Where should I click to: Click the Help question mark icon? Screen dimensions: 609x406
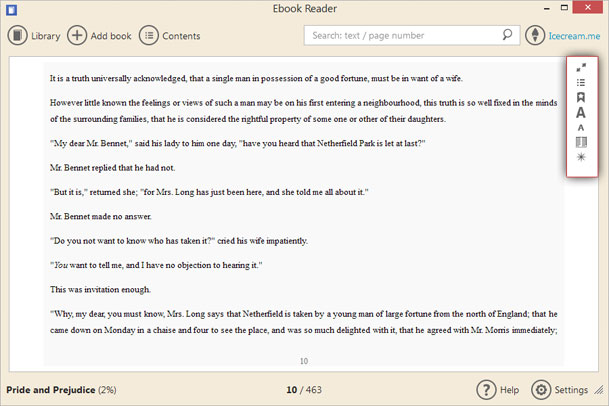tap(486, 390)
